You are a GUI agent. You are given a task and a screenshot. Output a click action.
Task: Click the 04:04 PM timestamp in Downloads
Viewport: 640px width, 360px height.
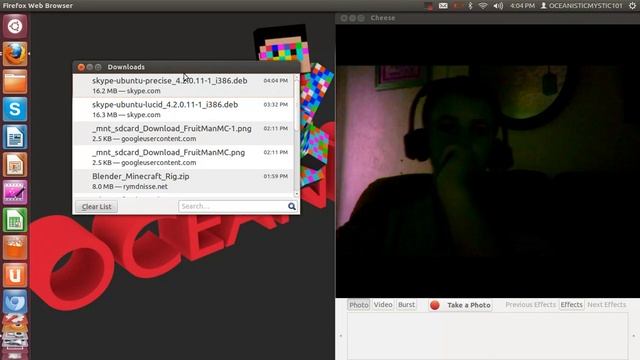(276, 81)
